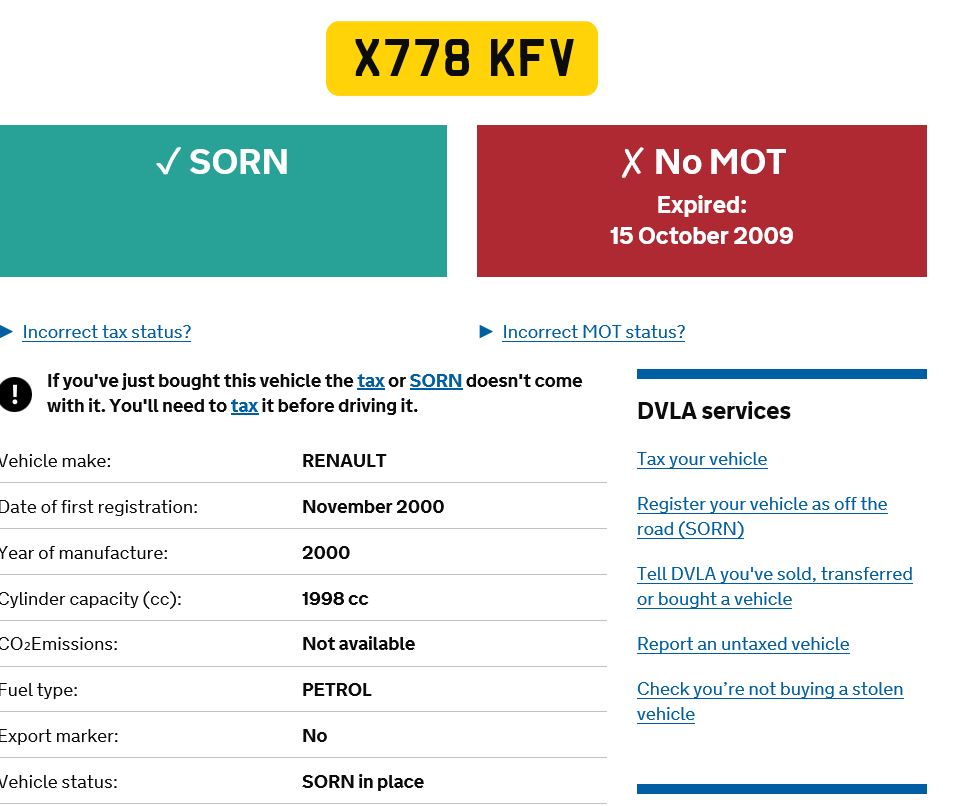The height and width of the screenshot is (806, 976).
Task: Open Report an untaxed vehicle link
Action: click(x=742, y=644)
